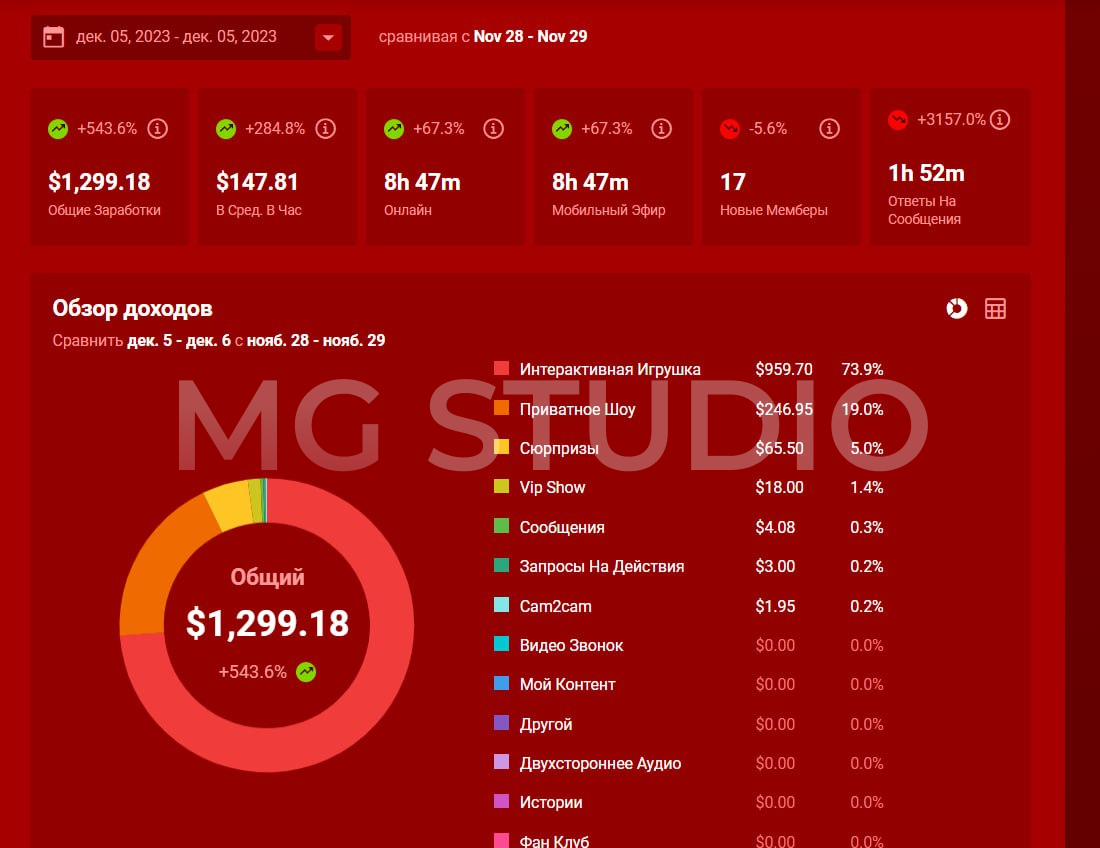Click info icon on Ответы На Сообщения card

click(x=999, y=120)
